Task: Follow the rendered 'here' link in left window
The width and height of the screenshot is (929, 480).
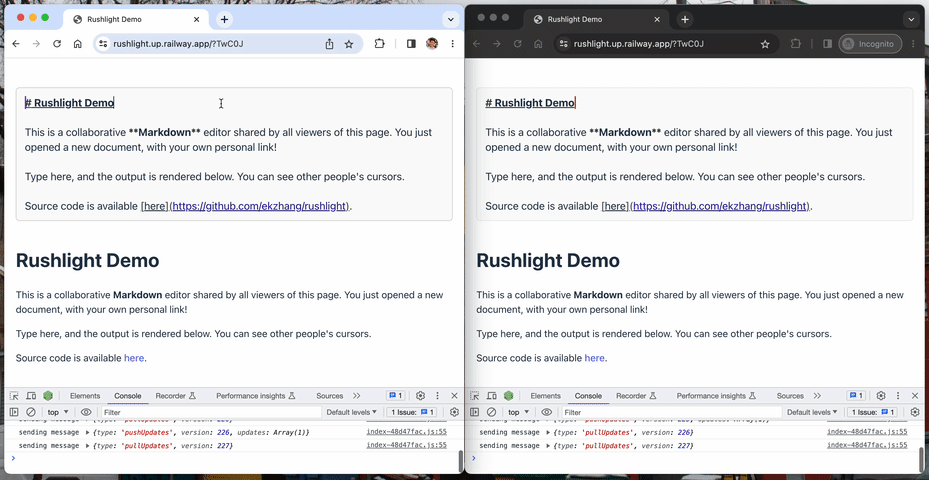Action: coord(134,358)
